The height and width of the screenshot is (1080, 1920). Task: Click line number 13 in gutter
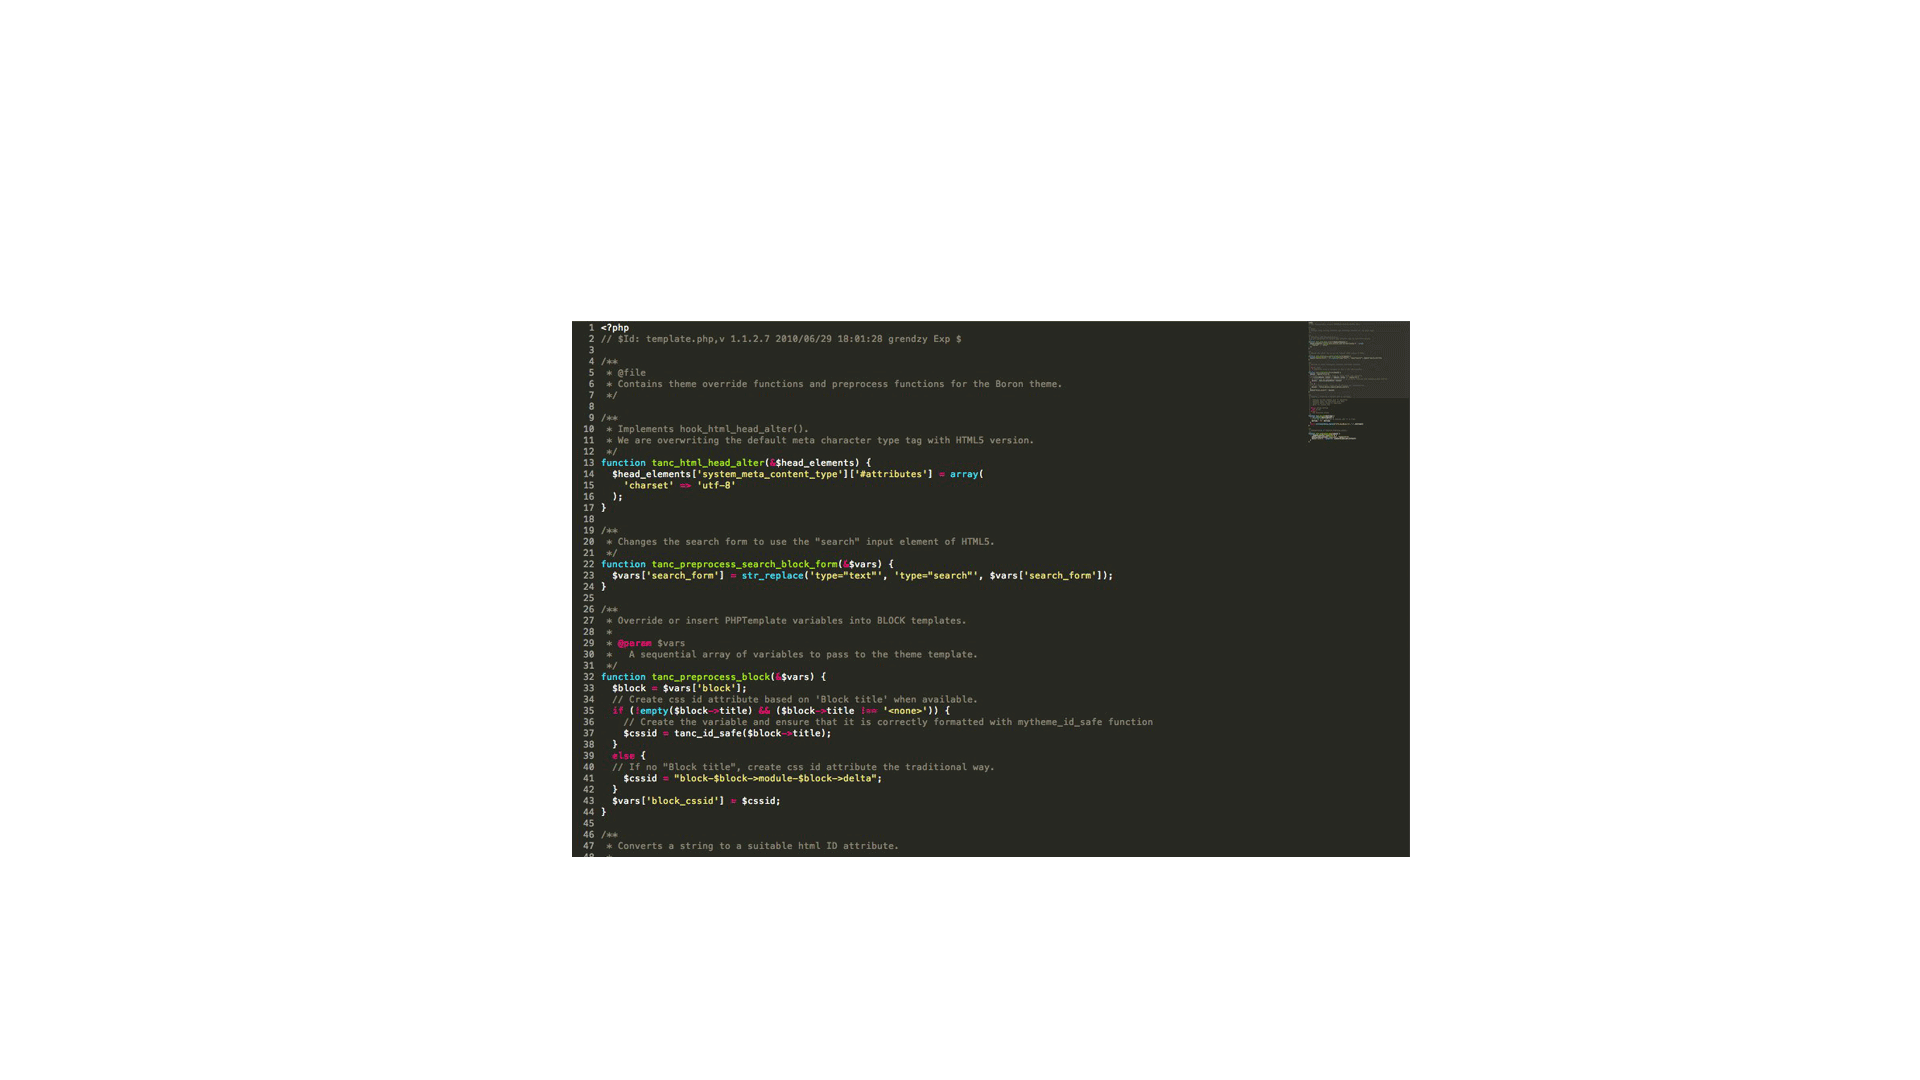pos(588,463)
